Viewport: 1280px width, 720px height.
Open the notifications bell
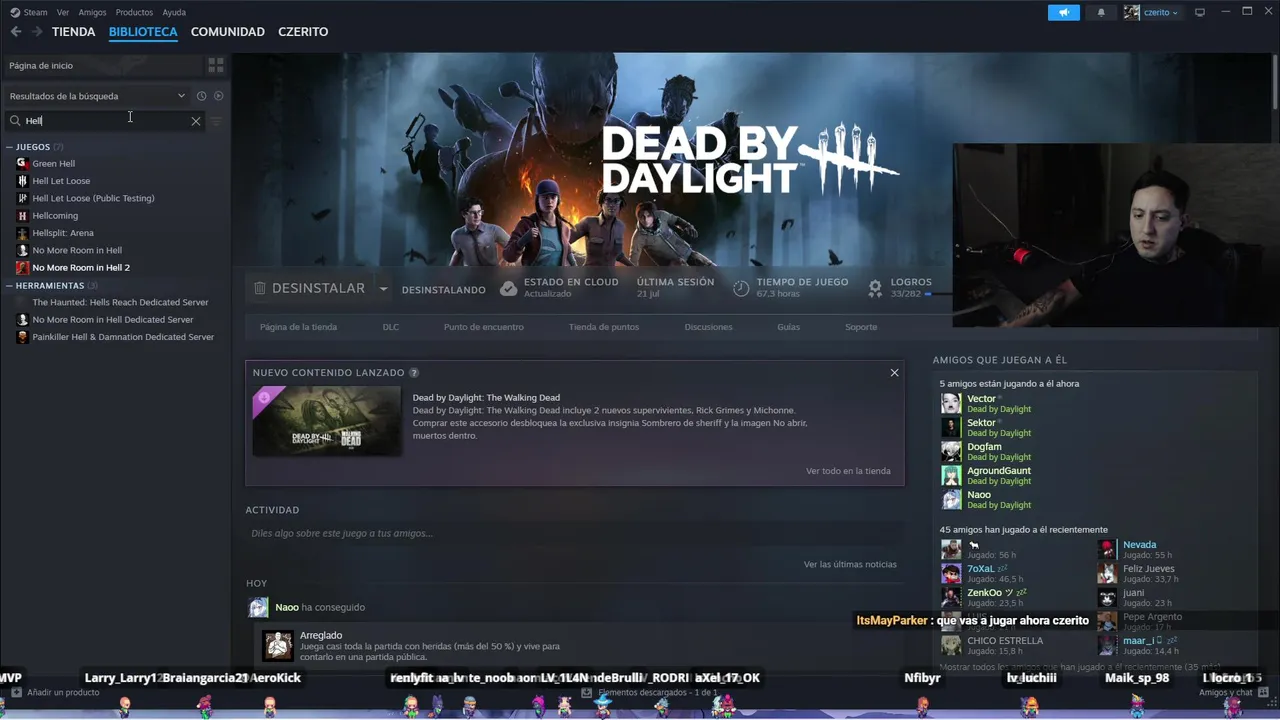click(1101, 12)
